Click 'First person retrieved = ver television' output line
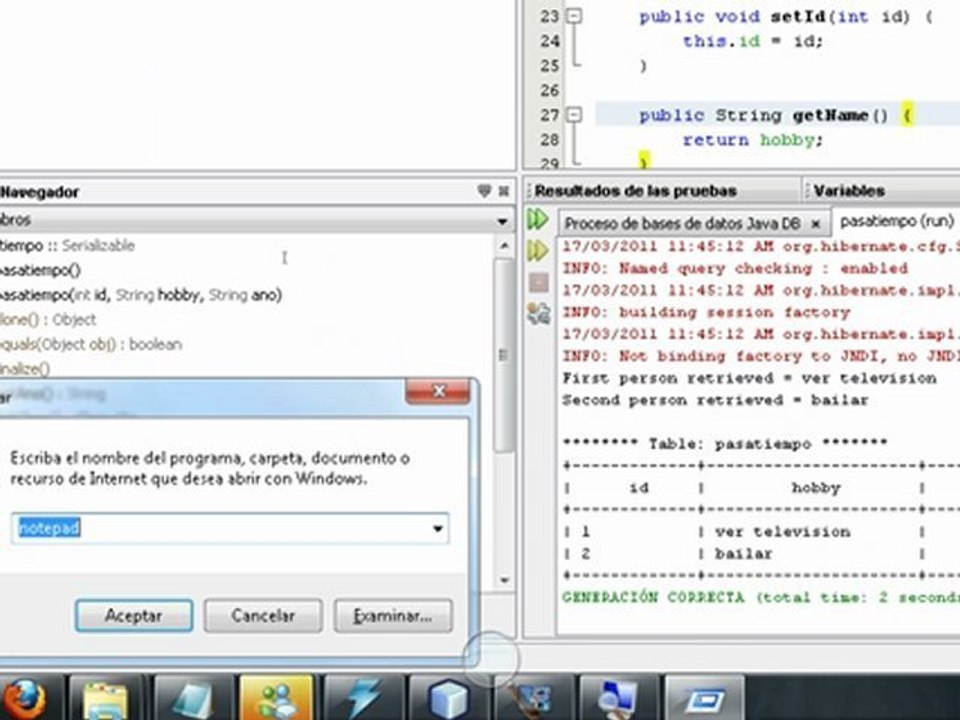Image resolution: width=960 pixels, height=720 pixels. pos(749,378)
